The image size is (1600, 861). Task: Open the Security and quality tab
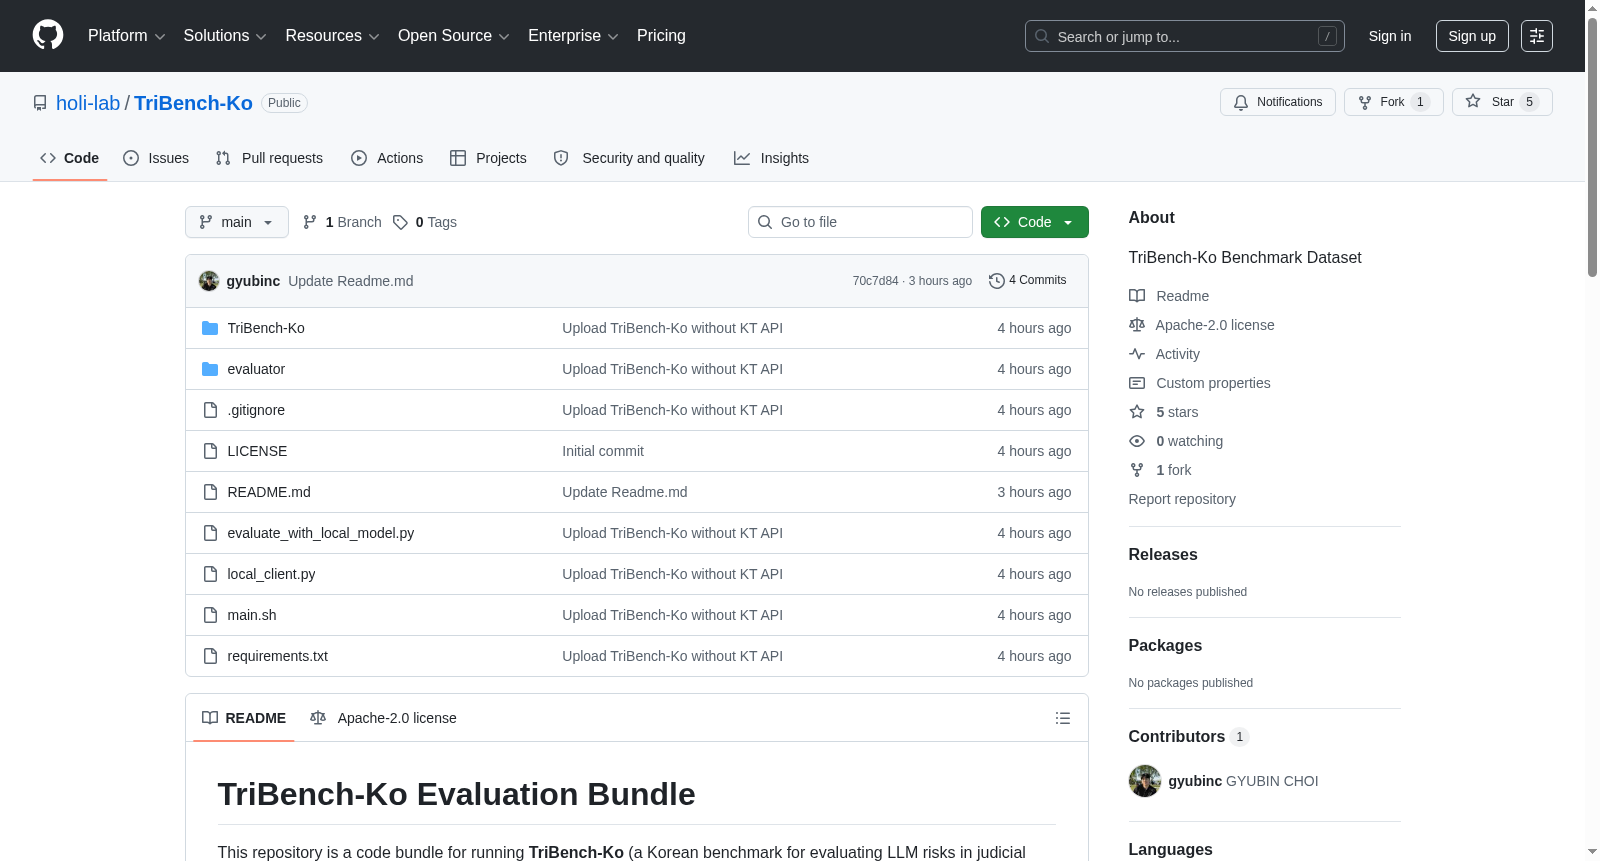coord(629,158)
